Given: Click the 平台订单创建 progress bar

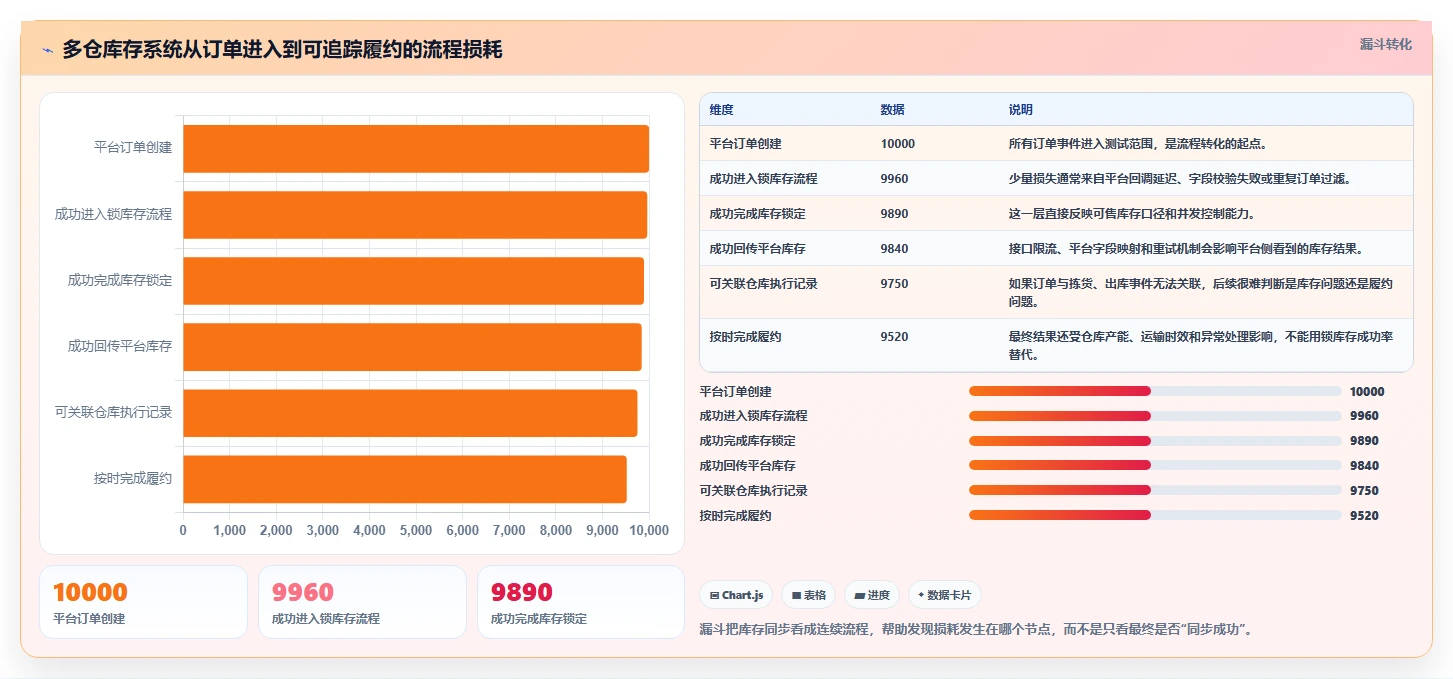Looking at the screenshot, I should coord(1155,391).
